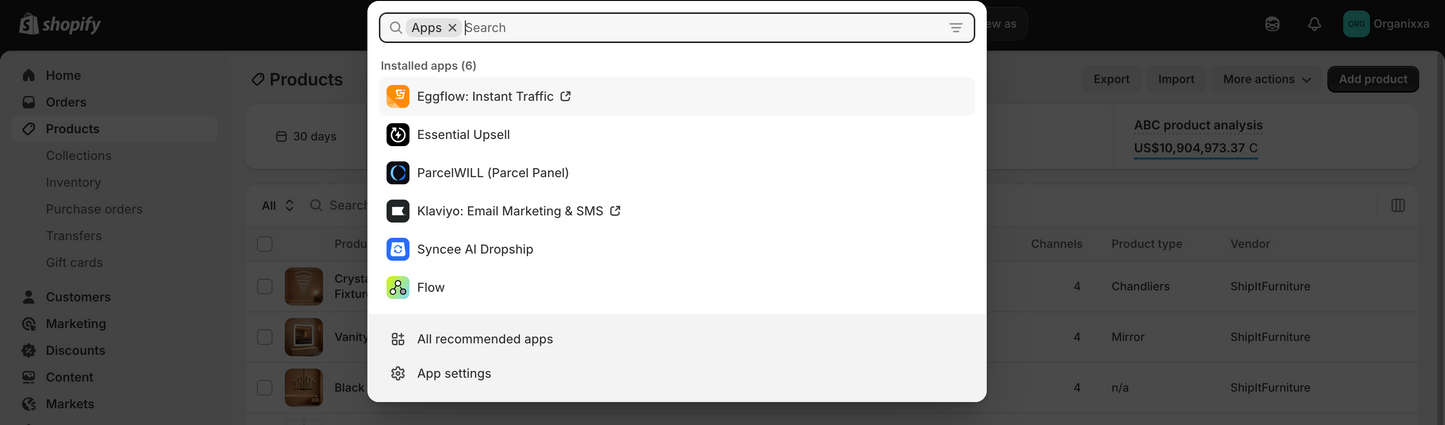The image size is (1445, 425).
Task: Open the 30 days date range
Action: (307, 136)
